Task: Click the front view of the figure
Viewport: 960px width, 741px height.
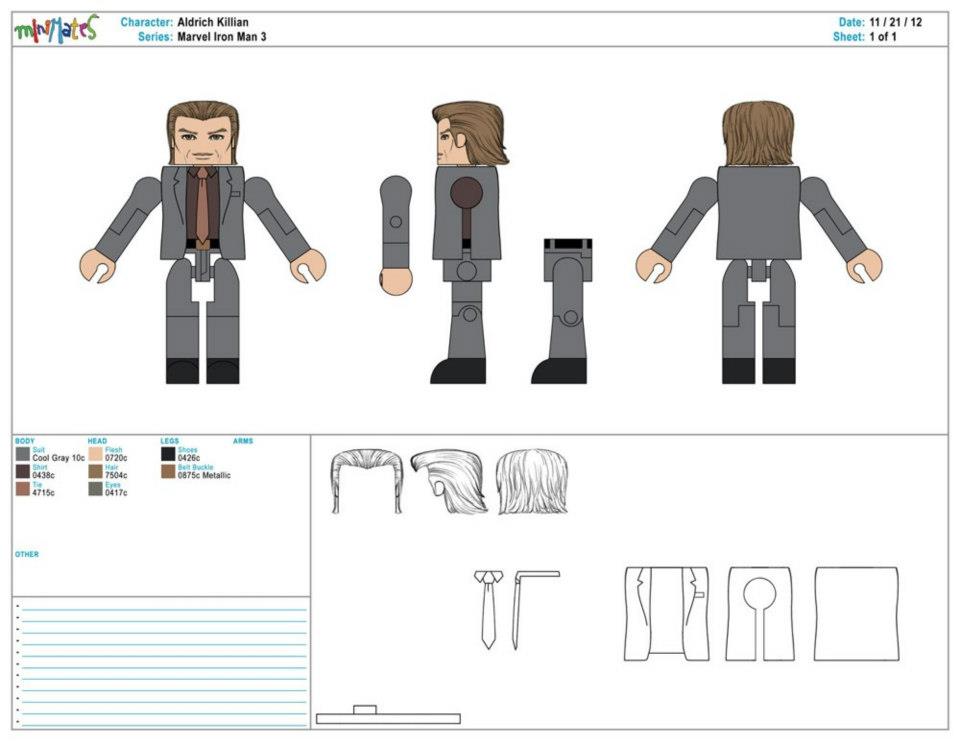Action: (203, 243)
